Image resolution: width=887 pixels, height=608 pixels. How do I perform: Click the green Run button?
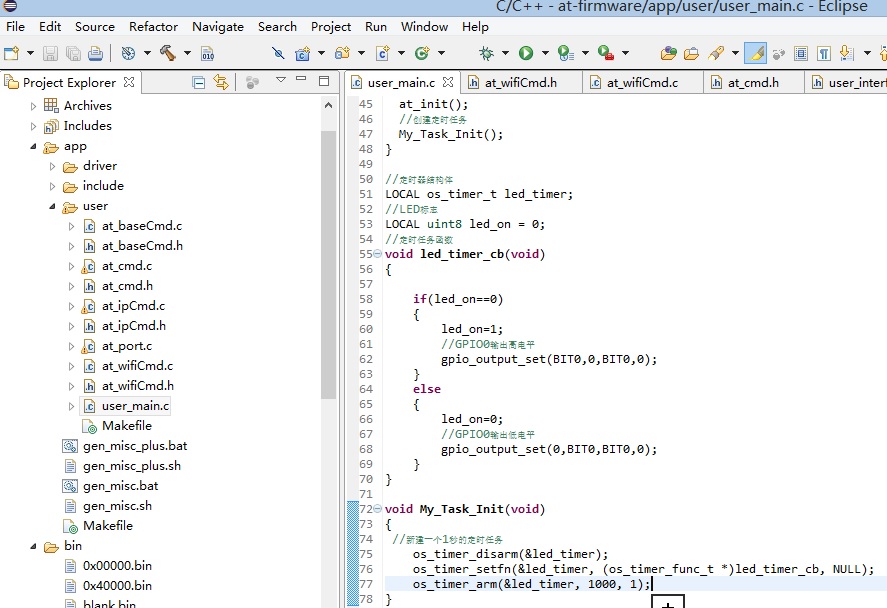point(526,53)
